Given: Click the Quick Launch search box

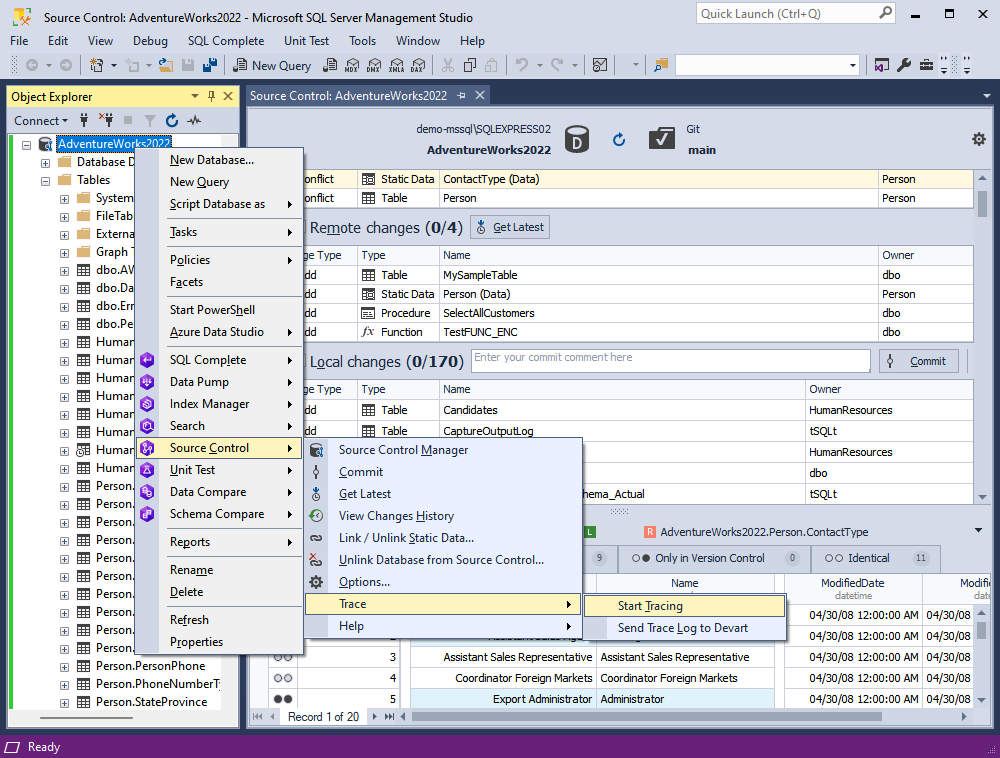Looking at the screenshot, I should click(x=795, y=13).
